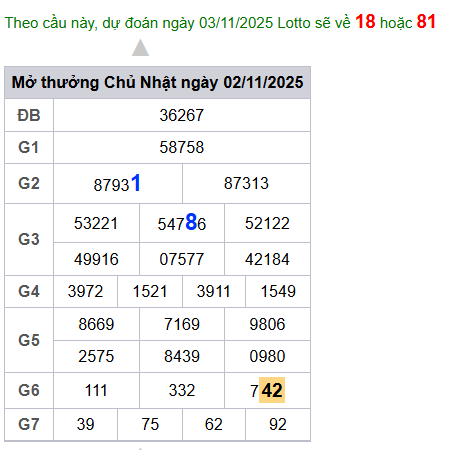The width and height of the screenshot is (468, 450).
Task: Select the G3 number 54786
Action: click(182, 223)
